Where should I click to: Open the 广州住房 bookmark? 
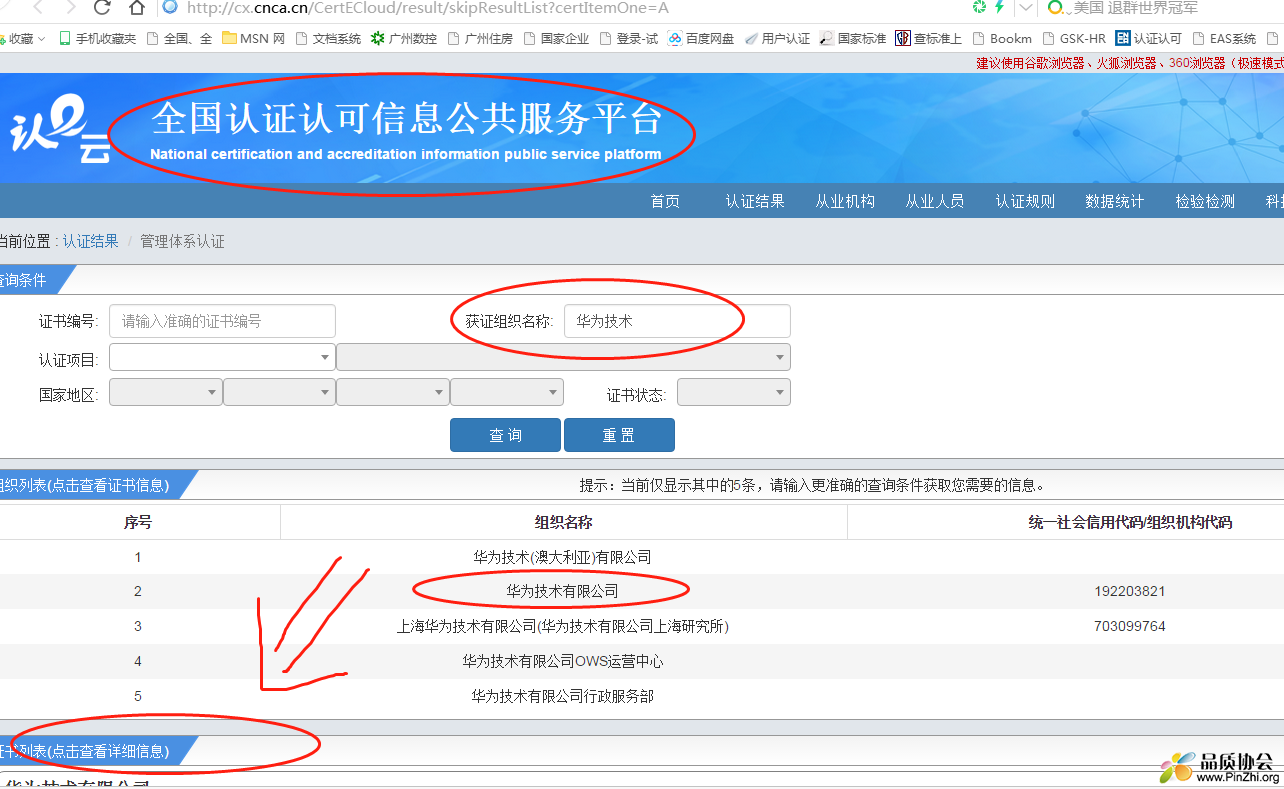coord(480,39)
